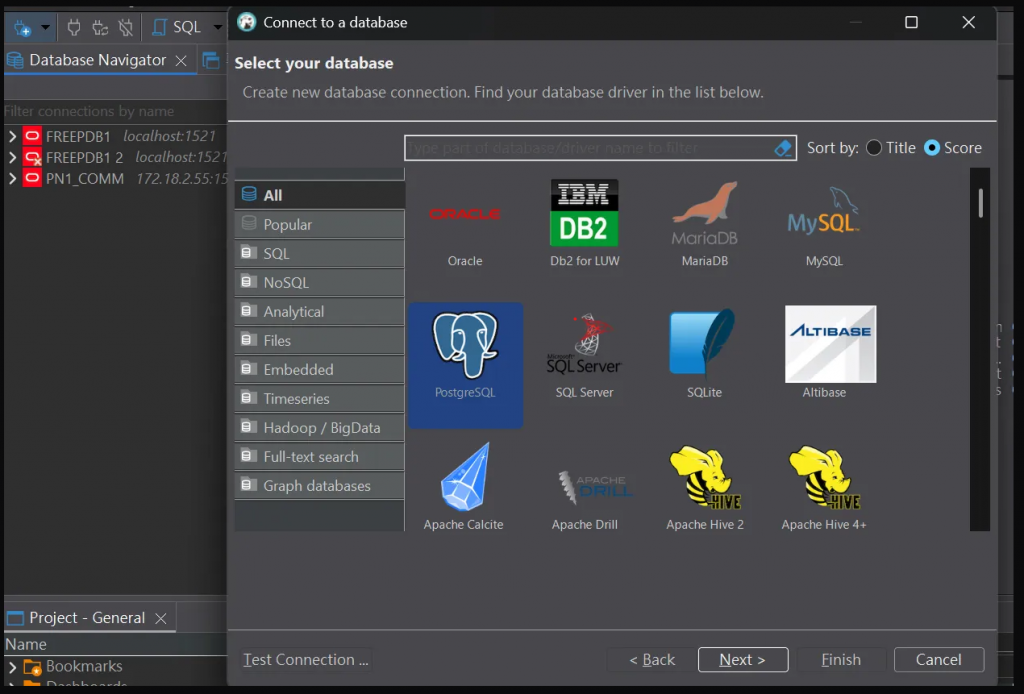Viewport: 1024px width, 694px height.
Task: Click the FREEPDB1 2 connection error icon
Action: [x=32, y=157]
